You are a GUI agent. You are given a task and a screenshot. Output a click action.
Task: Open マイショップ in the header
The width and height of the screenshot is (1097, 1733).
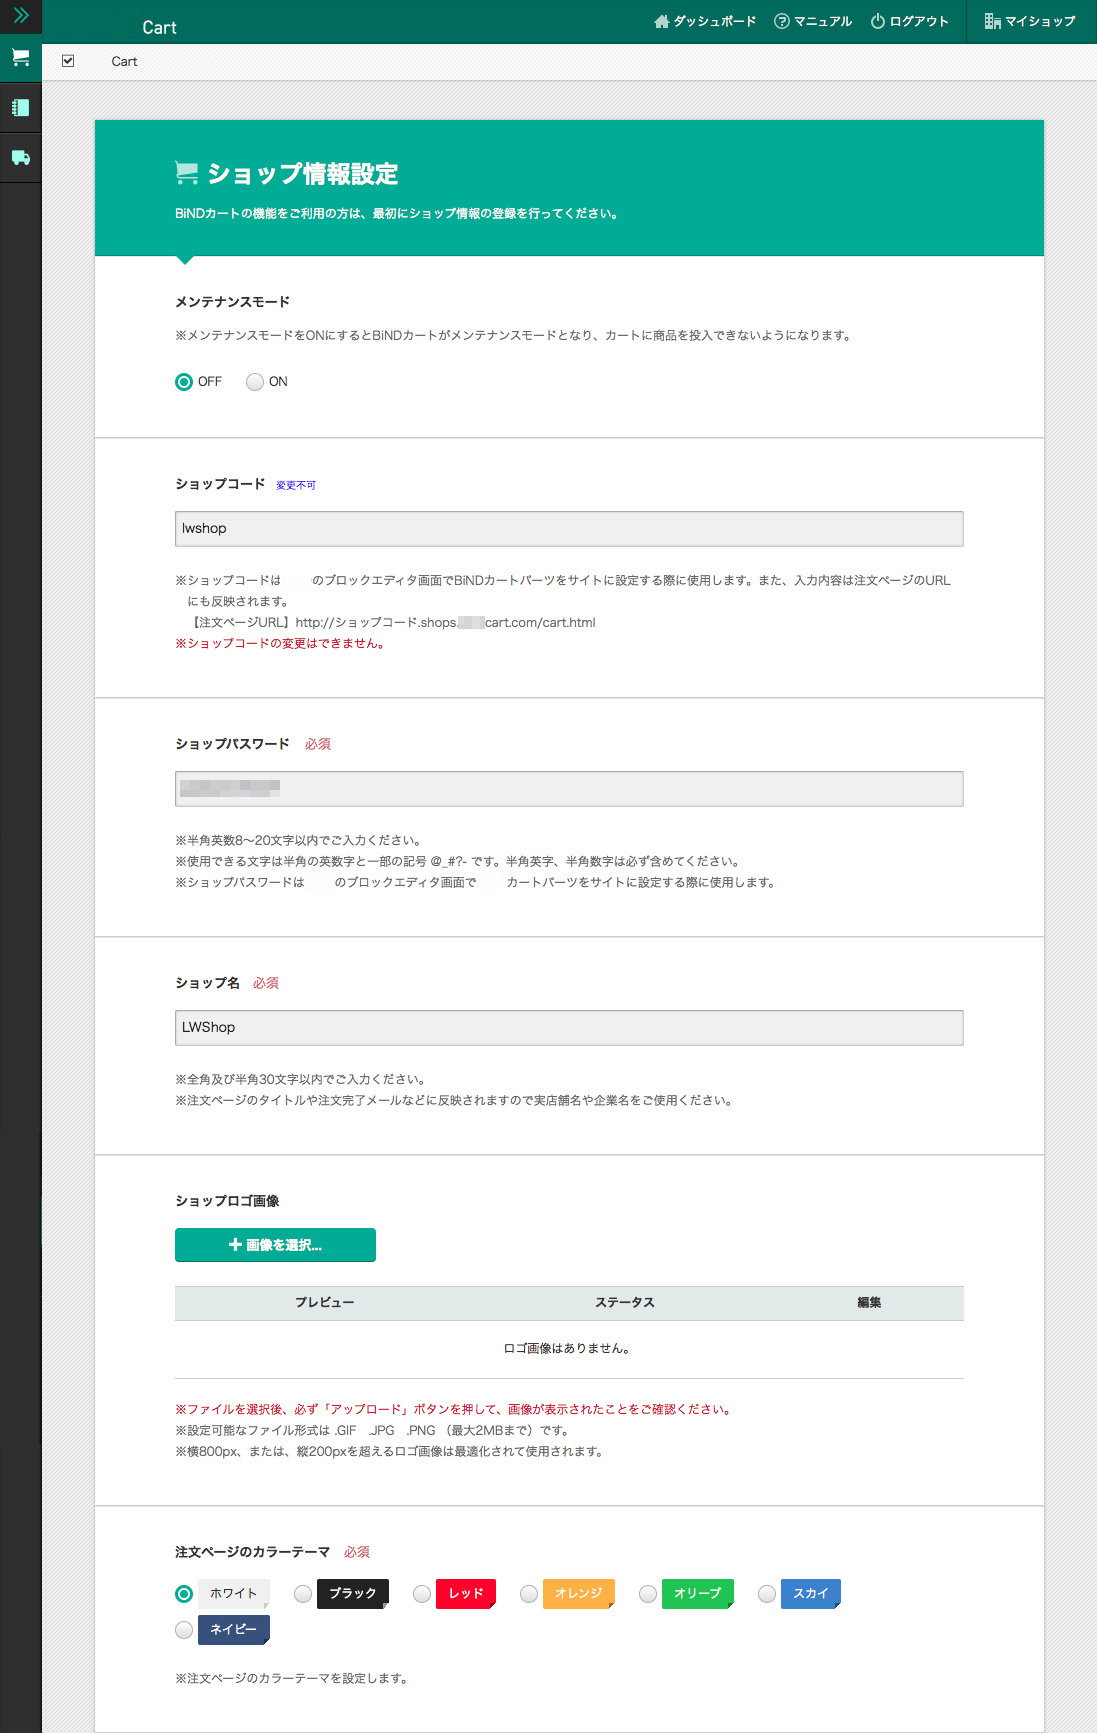[x=1030, y=21]
